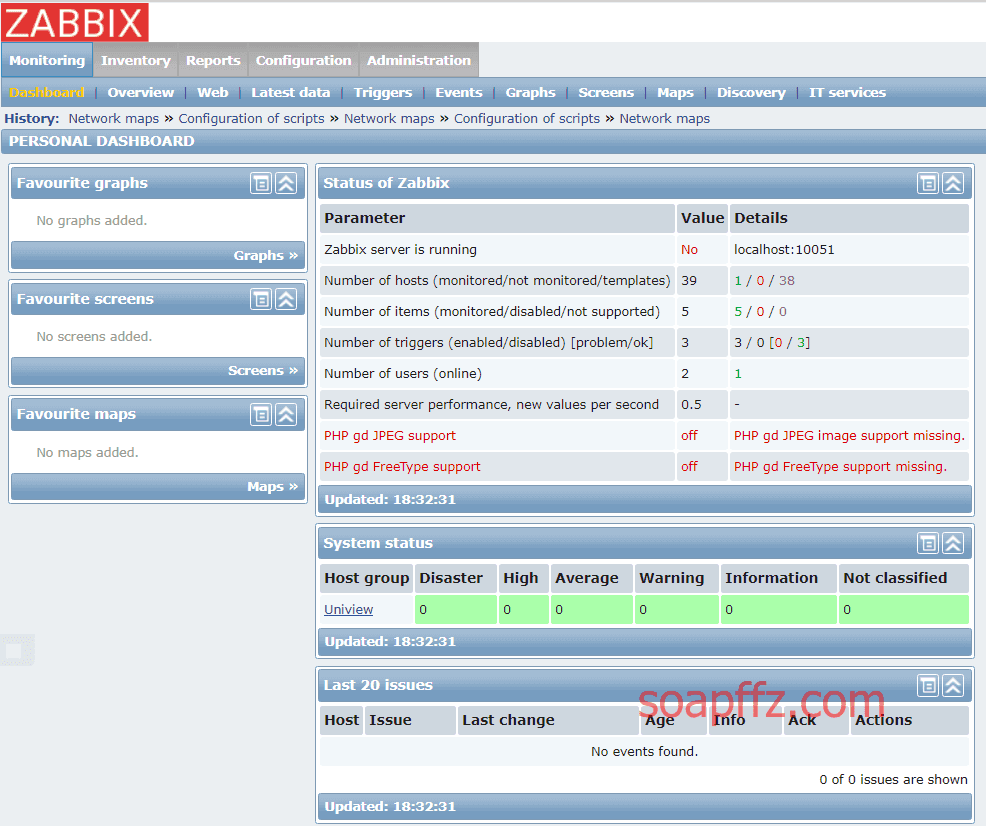Click 'PHP gd JPEG support' parameter
This screenshot has width=986, height=826.
pos(390,436)
